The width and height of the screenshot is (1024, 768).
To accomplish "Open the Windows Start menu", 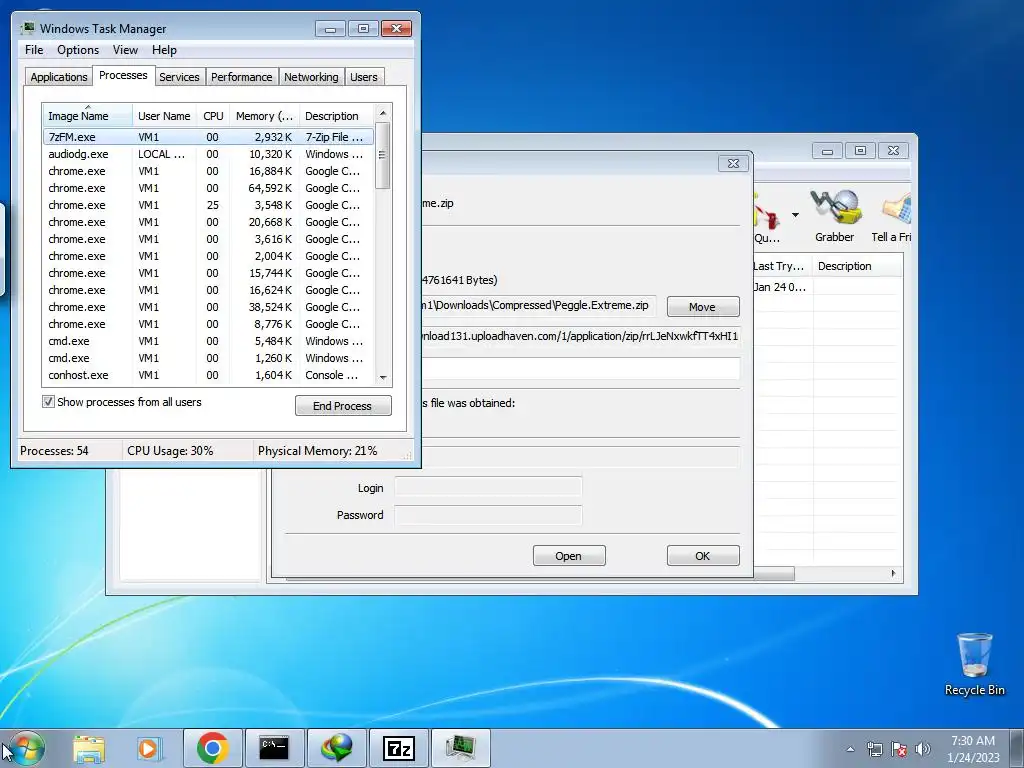I will [x=27, y=748].
